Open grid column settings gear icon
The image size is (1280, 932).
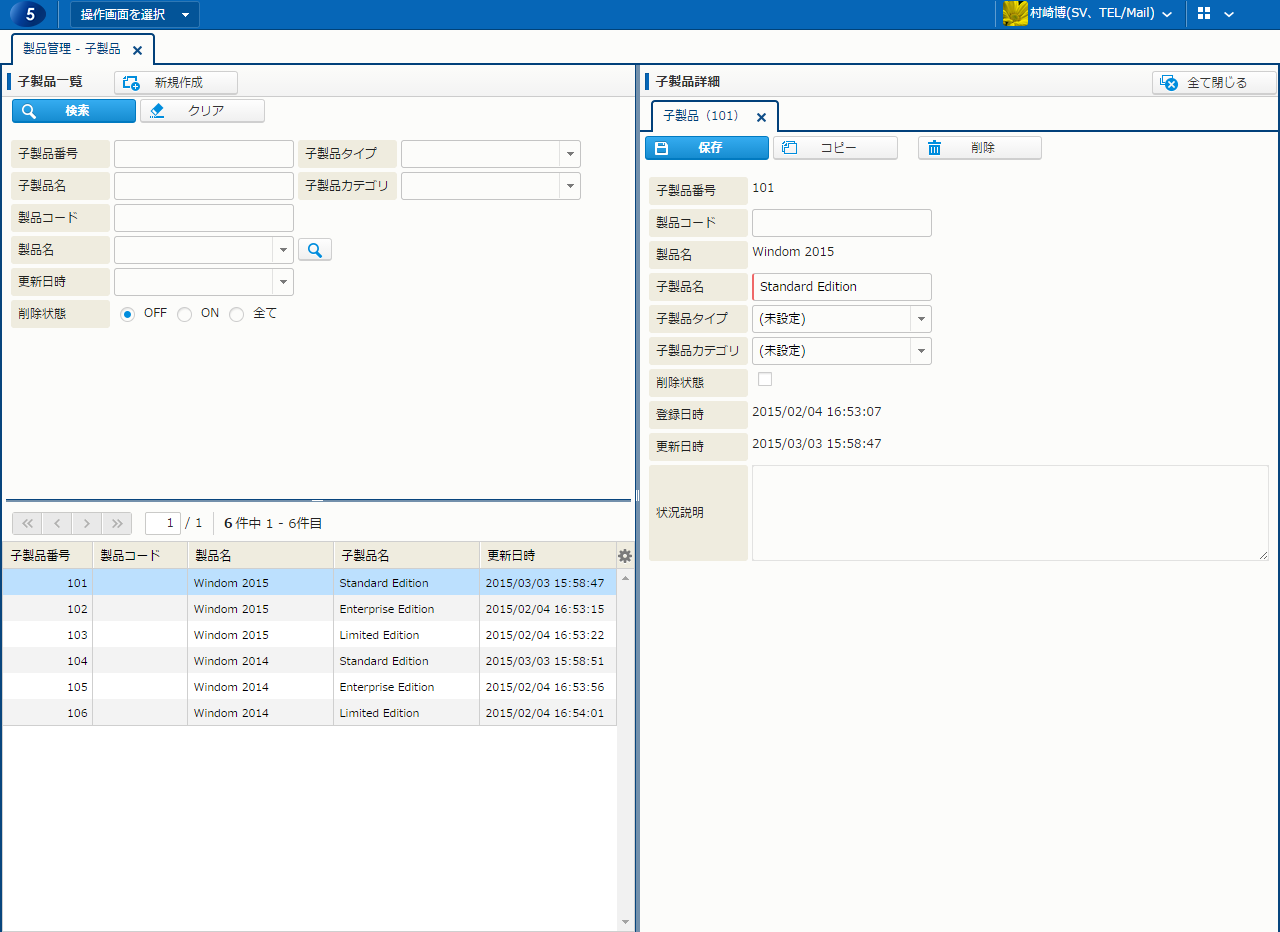tap(625, 556)
